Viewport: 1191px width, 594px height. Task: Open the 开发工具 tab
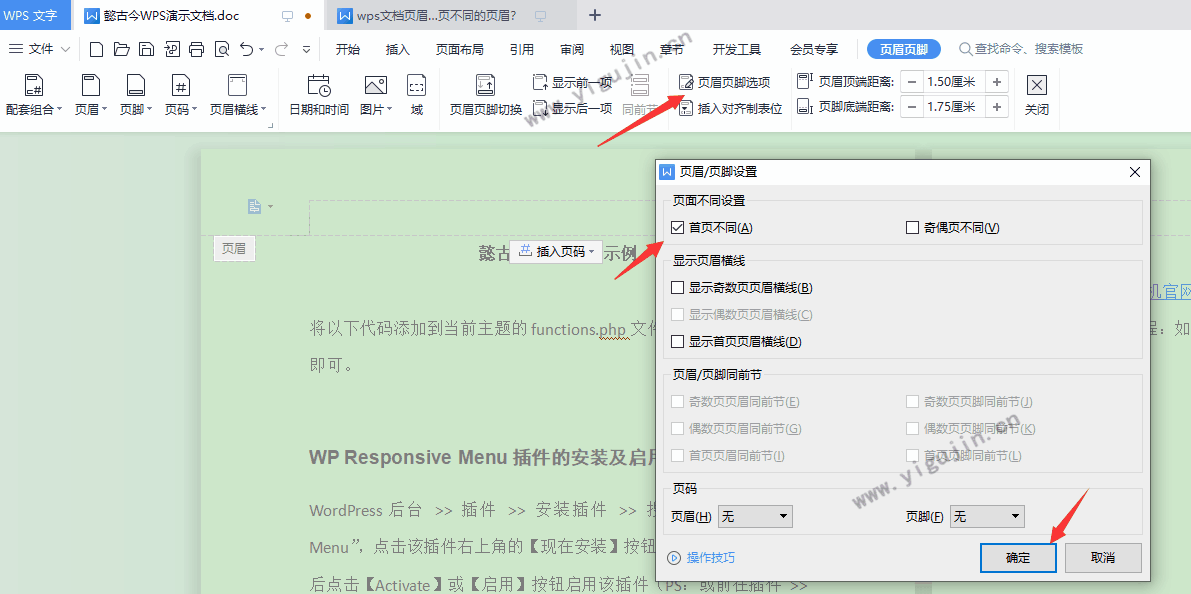736,49
